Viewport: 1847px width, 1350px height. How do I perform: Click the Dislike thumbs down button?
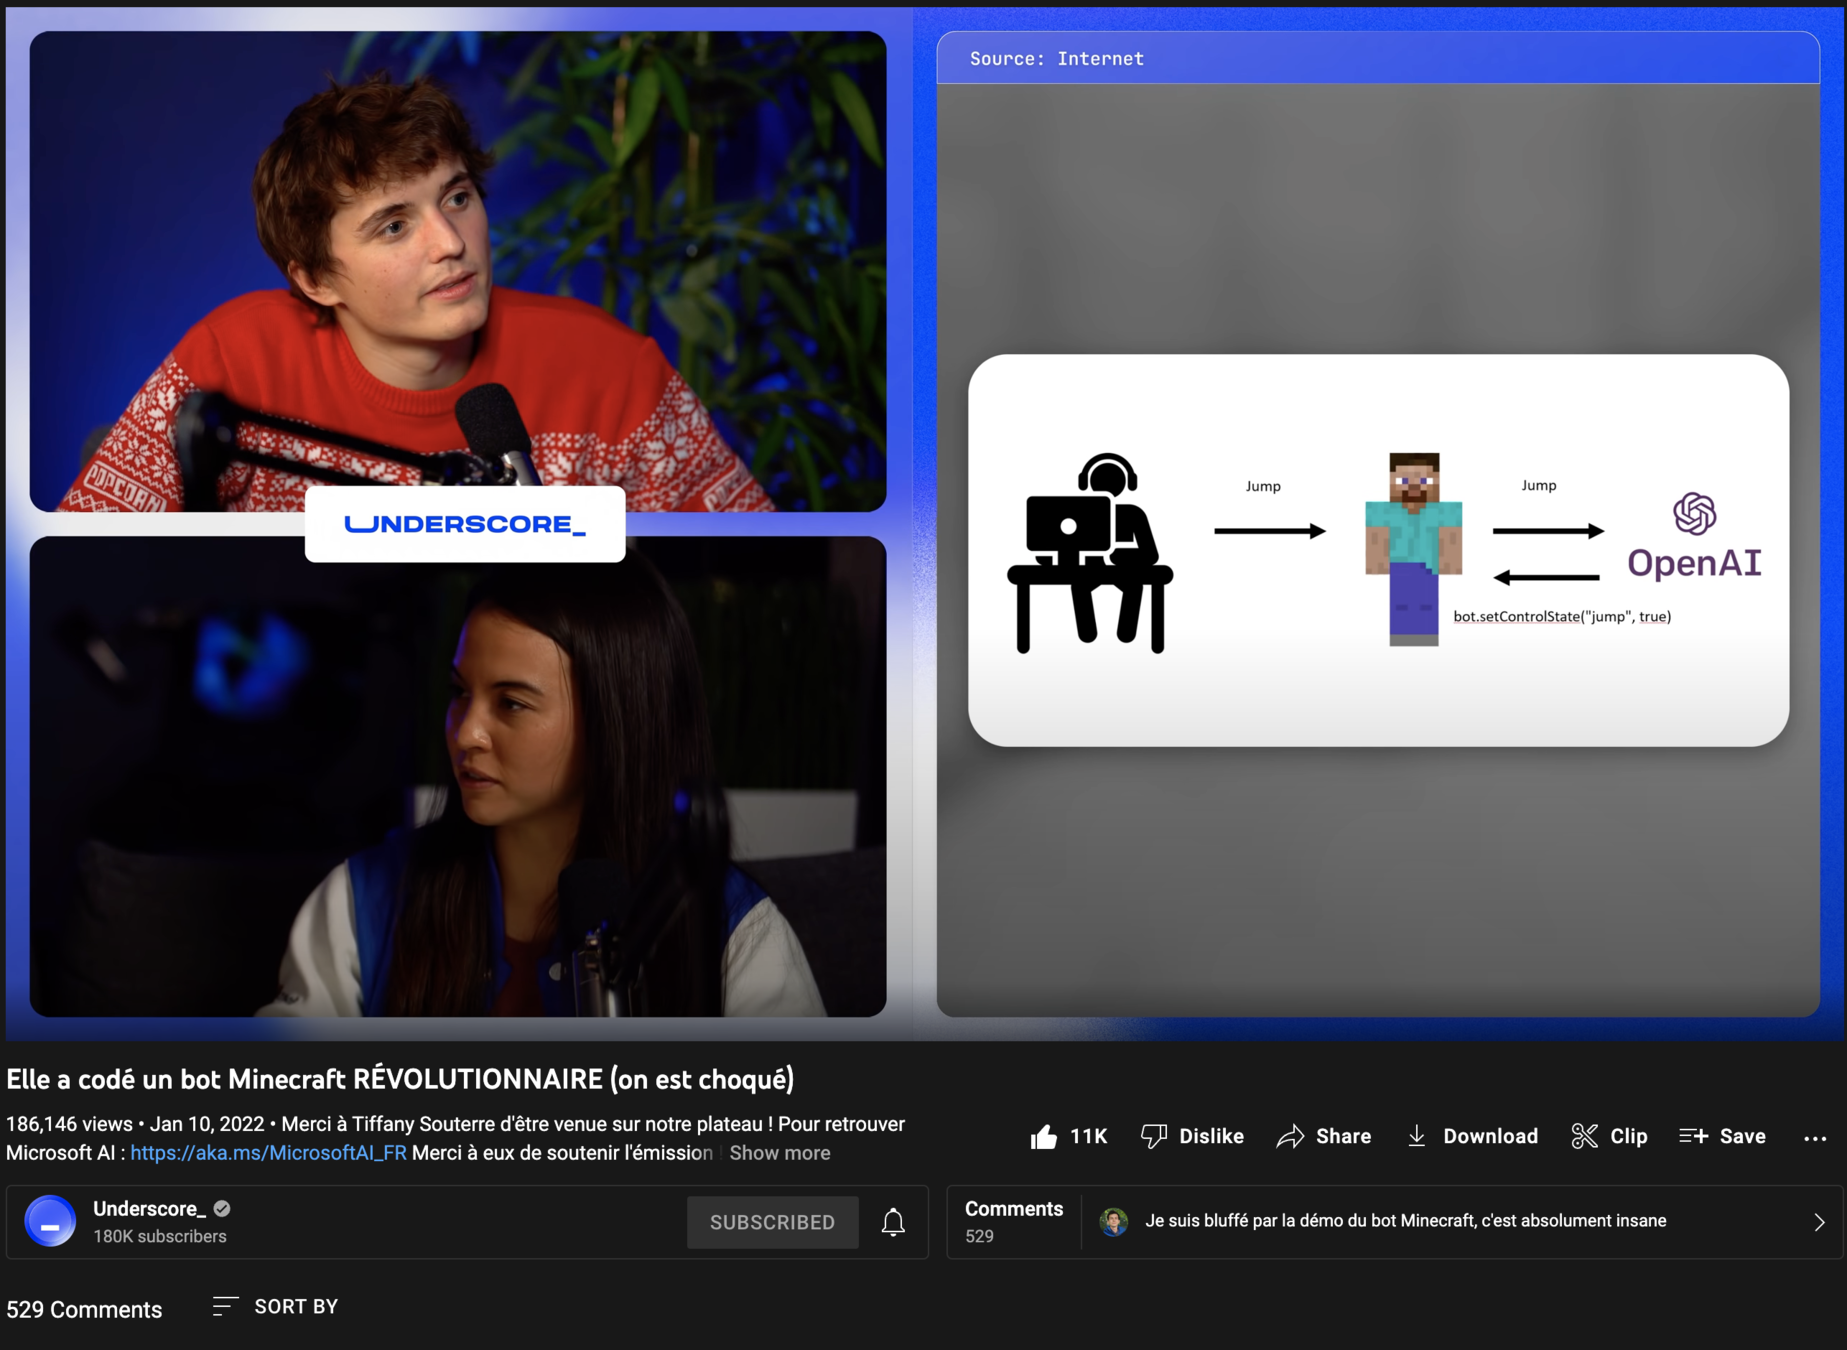pos(1192,1136)
